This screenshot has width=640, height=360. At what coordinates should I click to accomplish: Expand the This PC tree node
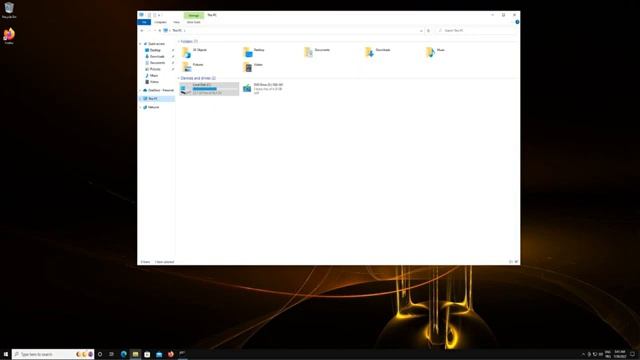[140, 99]
